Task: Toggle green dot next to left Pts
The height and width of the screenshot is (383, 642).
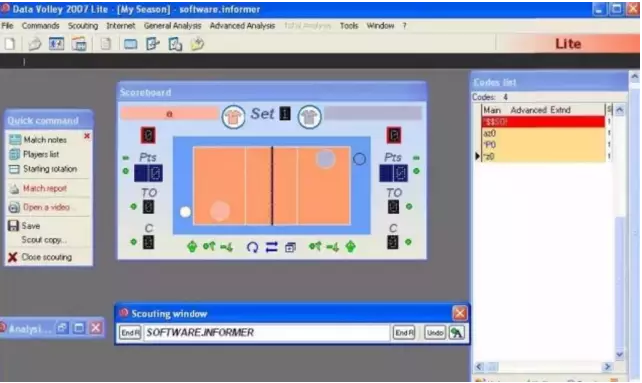Action: click(x=126, y=171)
